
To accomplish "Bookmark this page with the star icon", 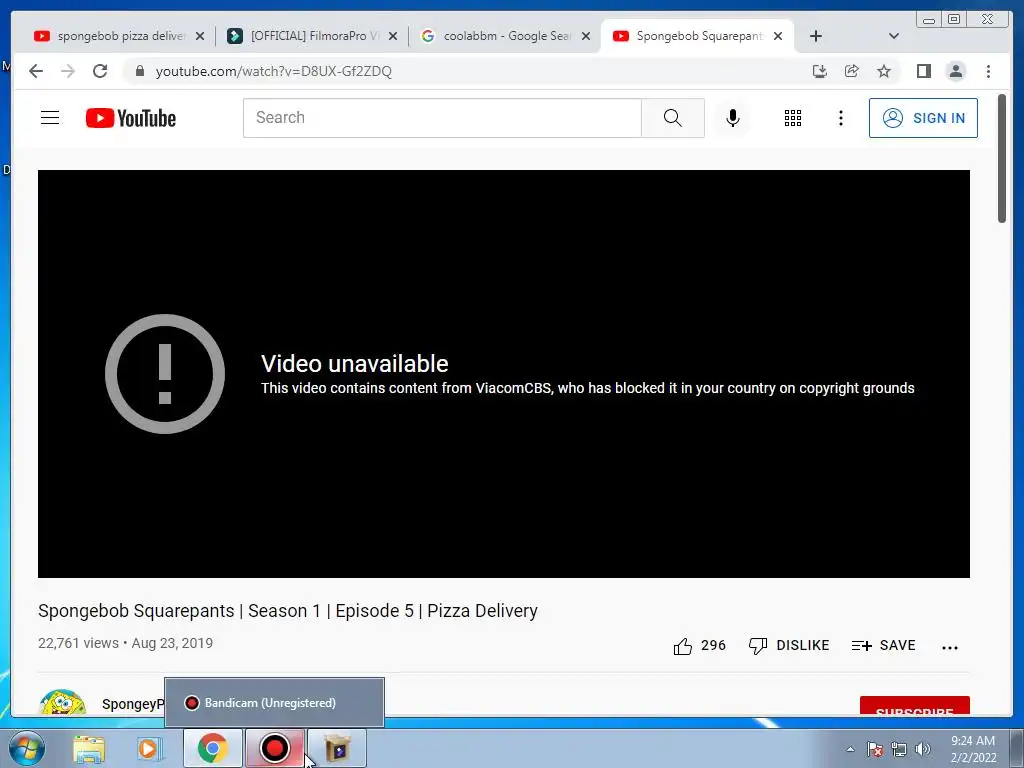I will [x=884, y=71].
